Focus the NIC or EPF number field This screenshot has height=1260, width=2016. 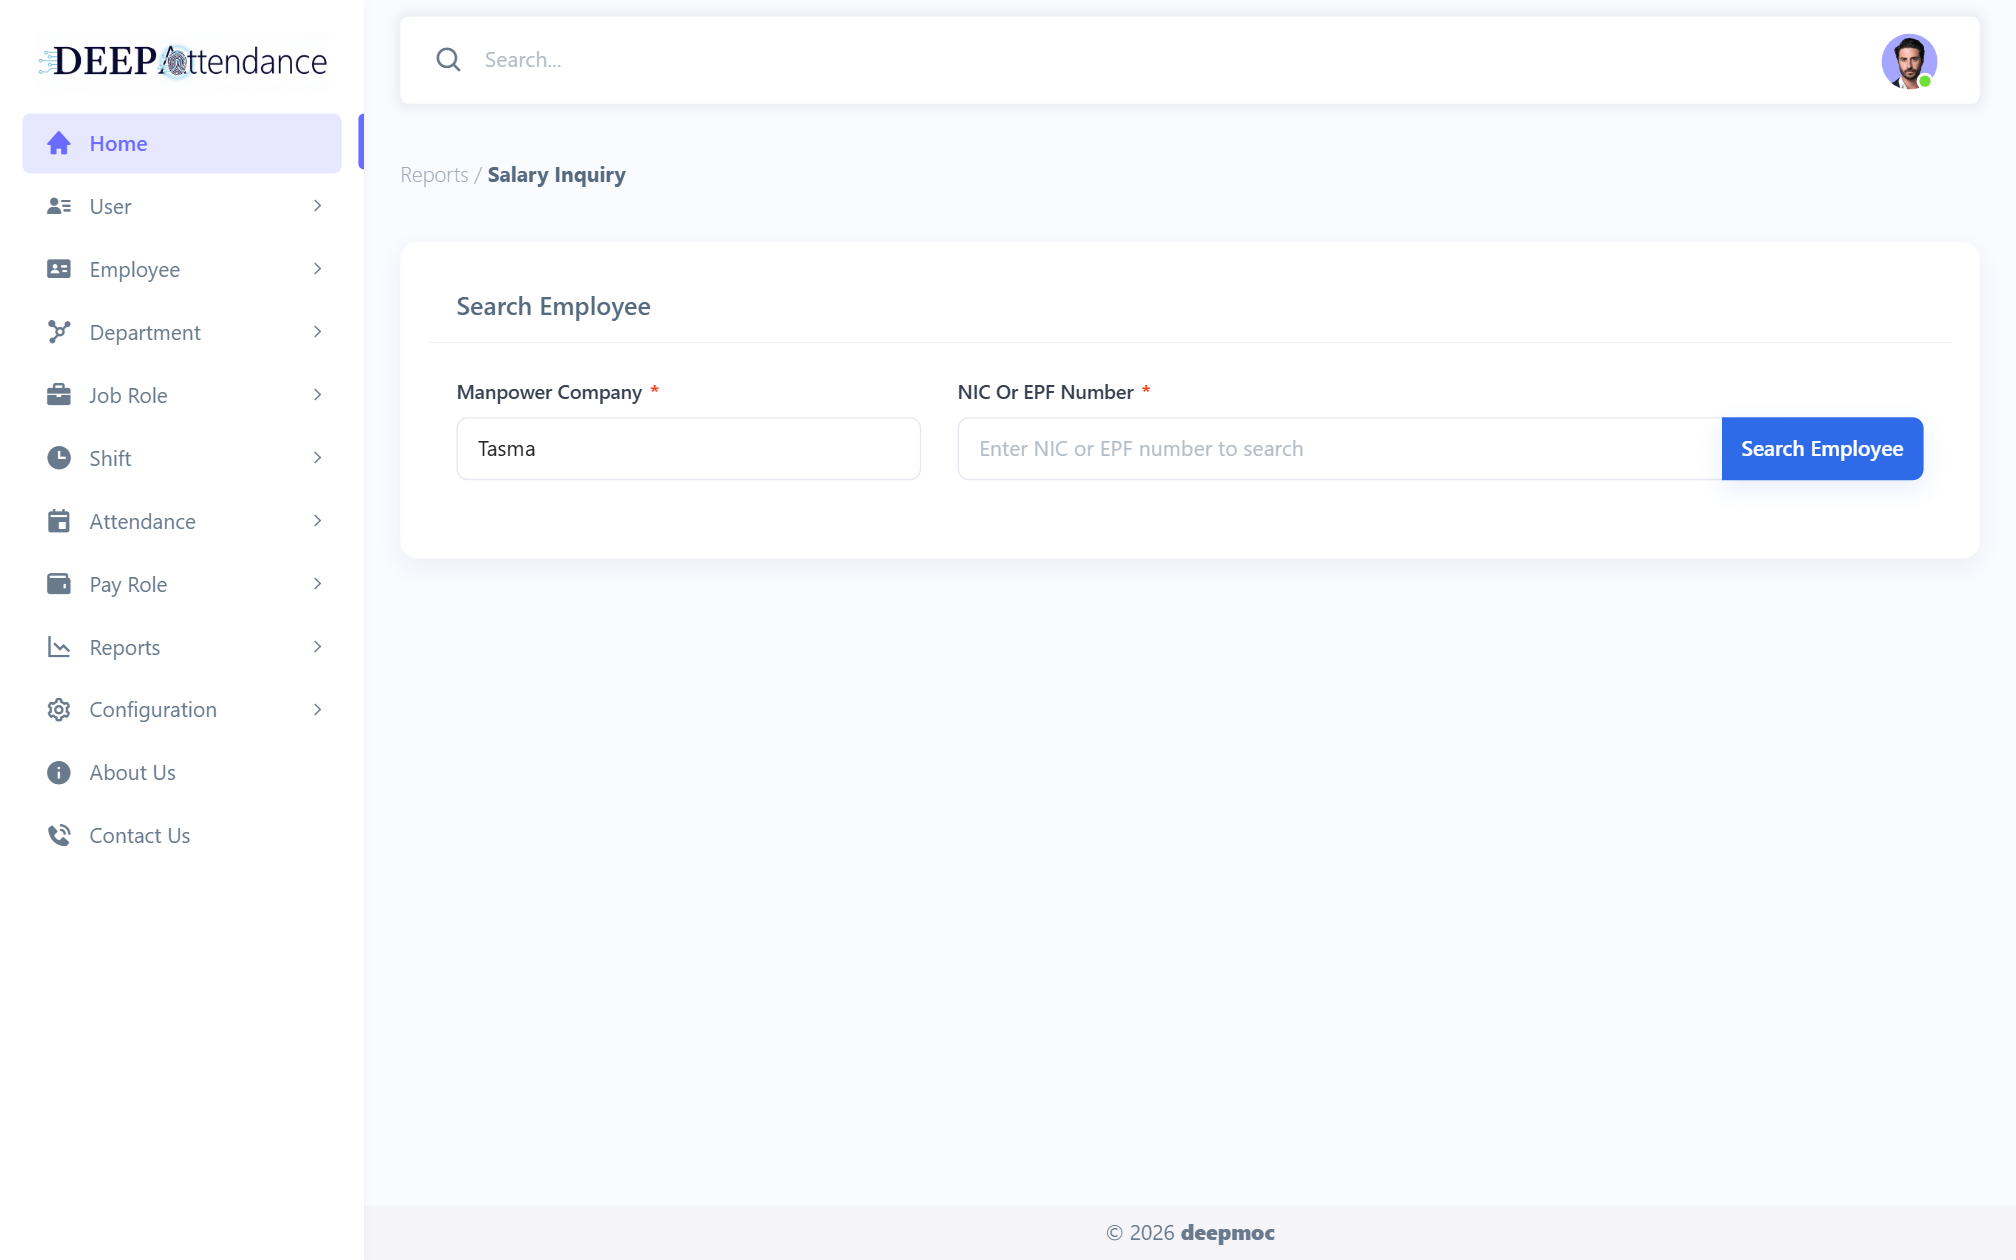[x=1340, y=449]
